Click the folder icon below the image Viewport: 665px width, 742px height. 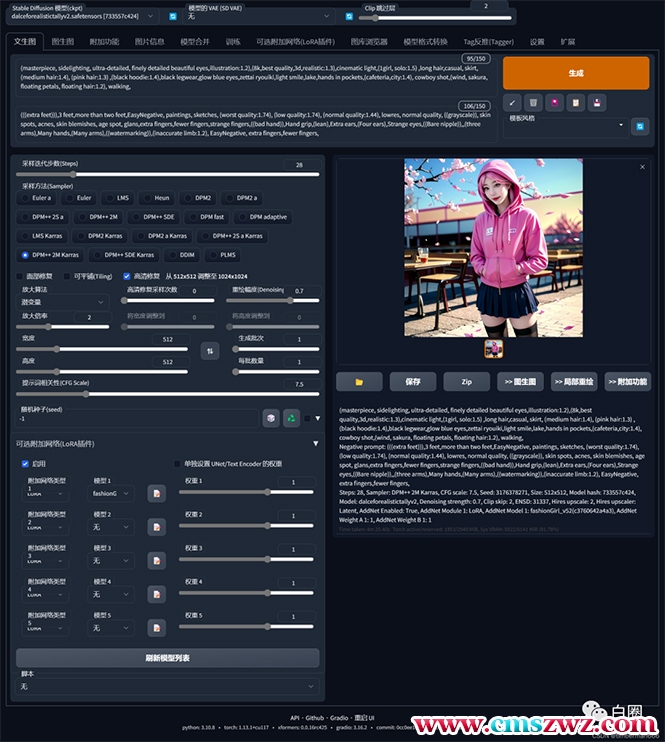pyautogui.click(x=359, y=381)
